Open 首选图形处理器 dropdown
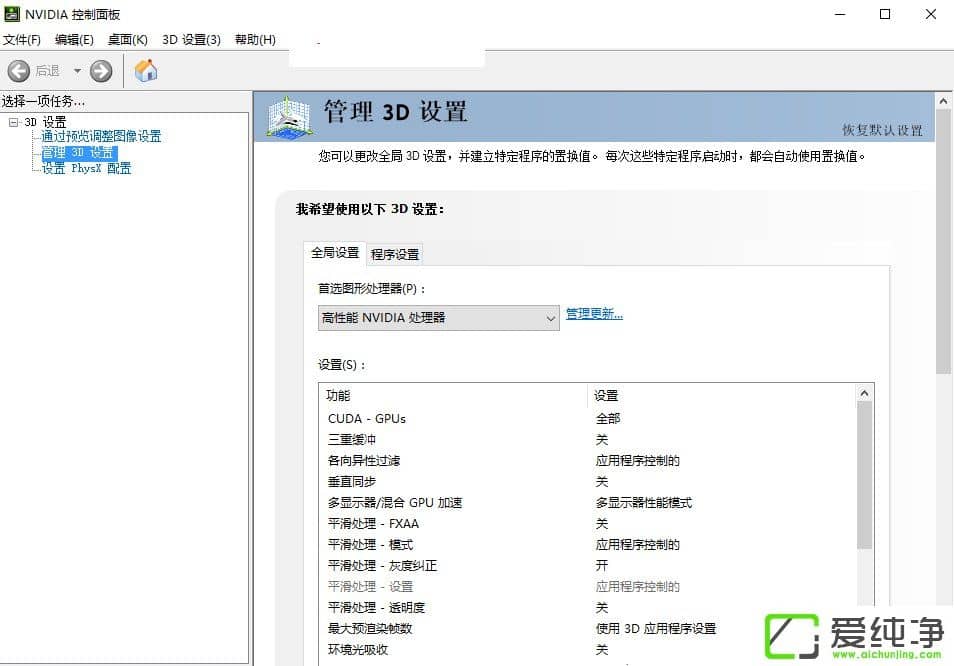The image size is (954, 666). coord(439,318)
